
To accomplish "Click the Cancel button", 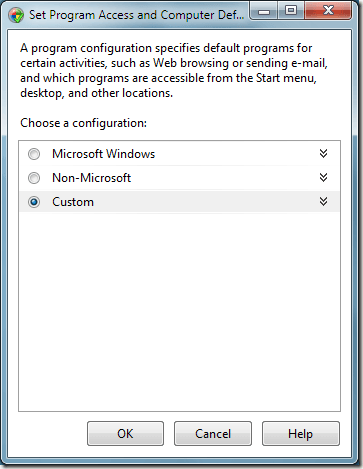I will [213, 434].
